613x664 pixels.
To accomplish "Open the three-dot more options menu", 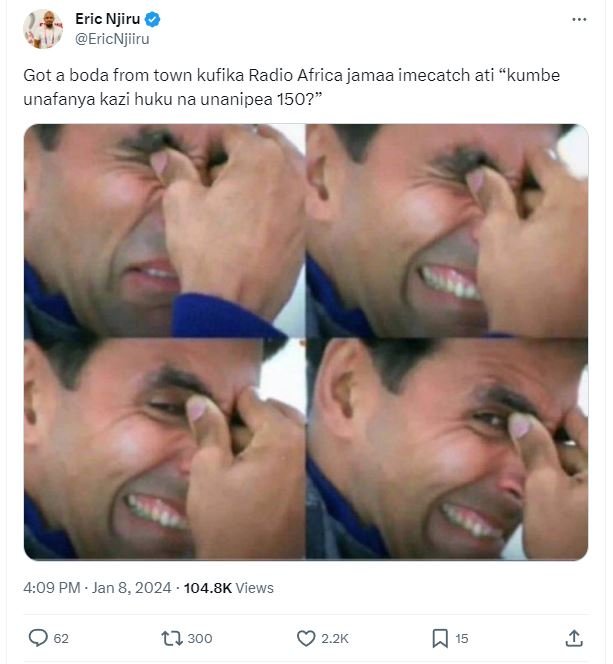I will click(x=579, y=19).
